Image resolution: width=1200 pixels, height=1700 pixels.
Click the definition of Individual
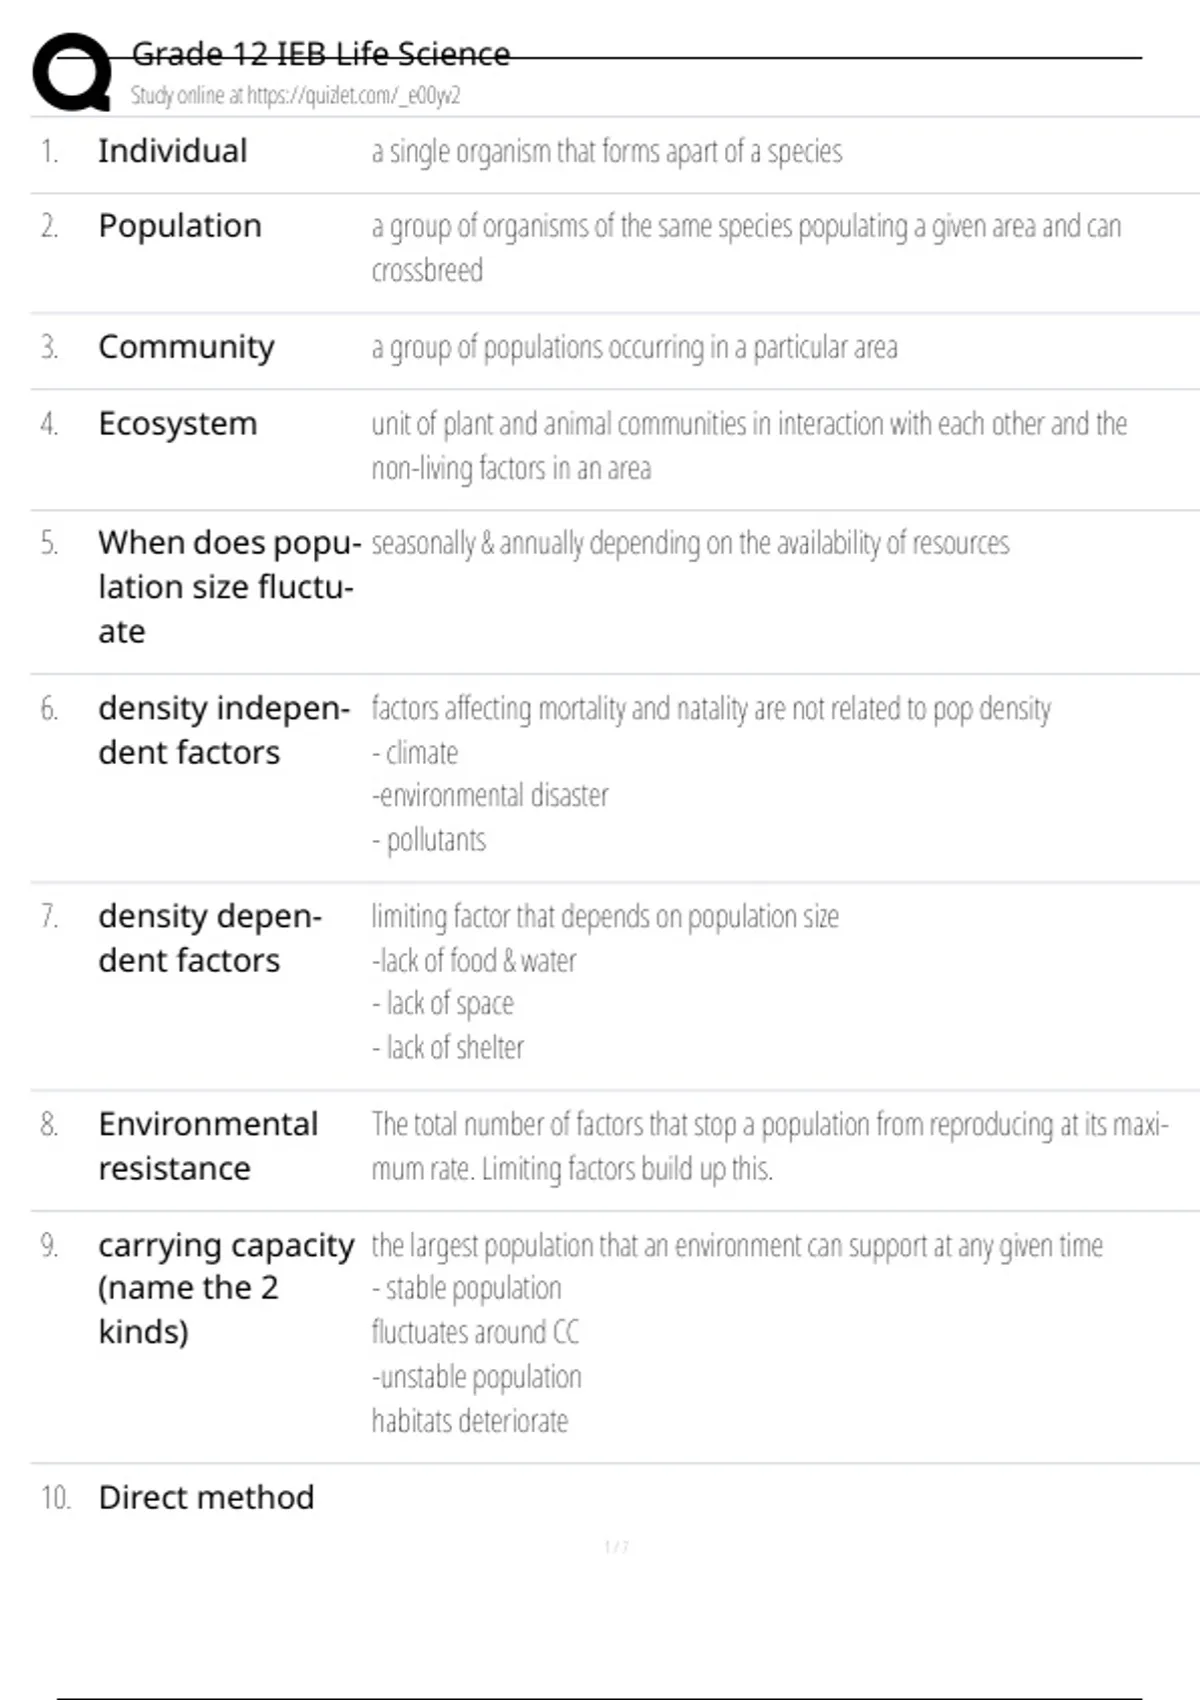(606, 152)
